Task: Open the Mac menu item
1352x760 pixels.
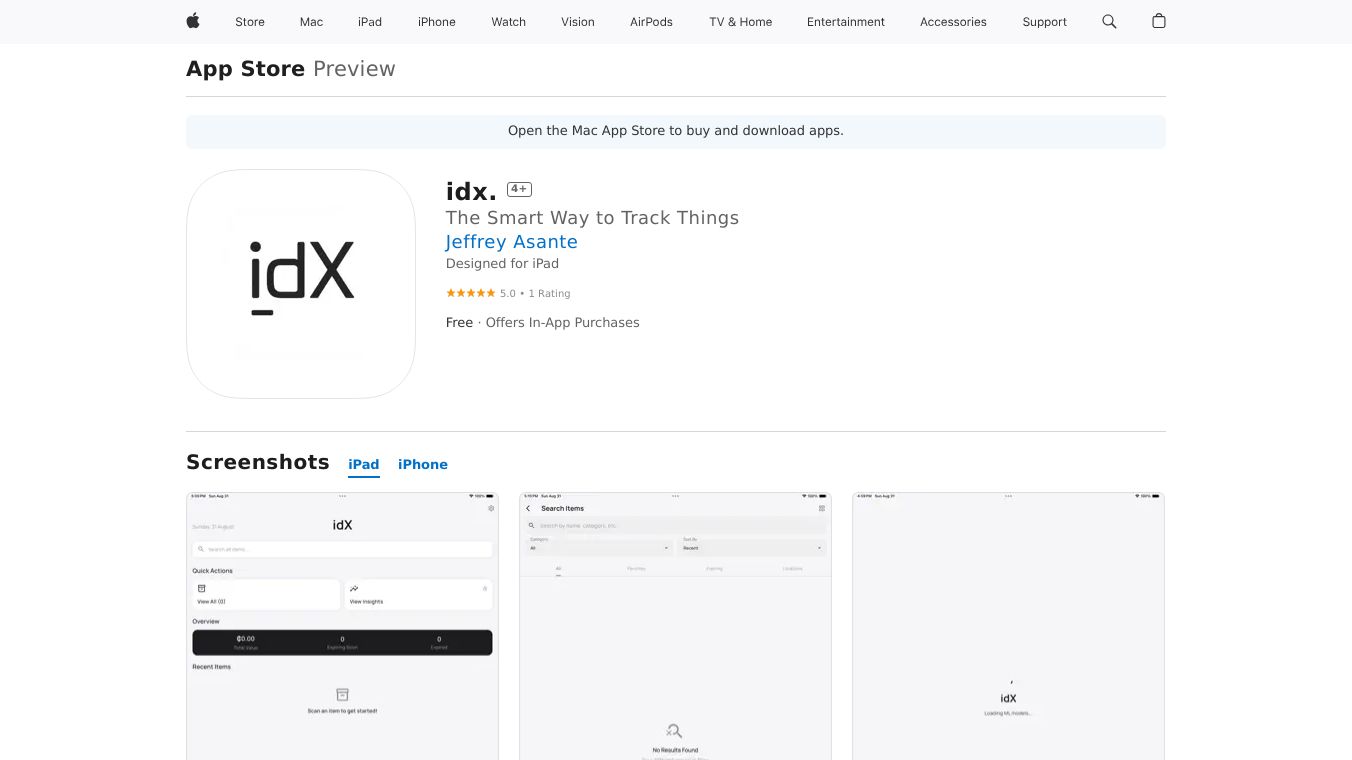Action: tap(312, 22)
